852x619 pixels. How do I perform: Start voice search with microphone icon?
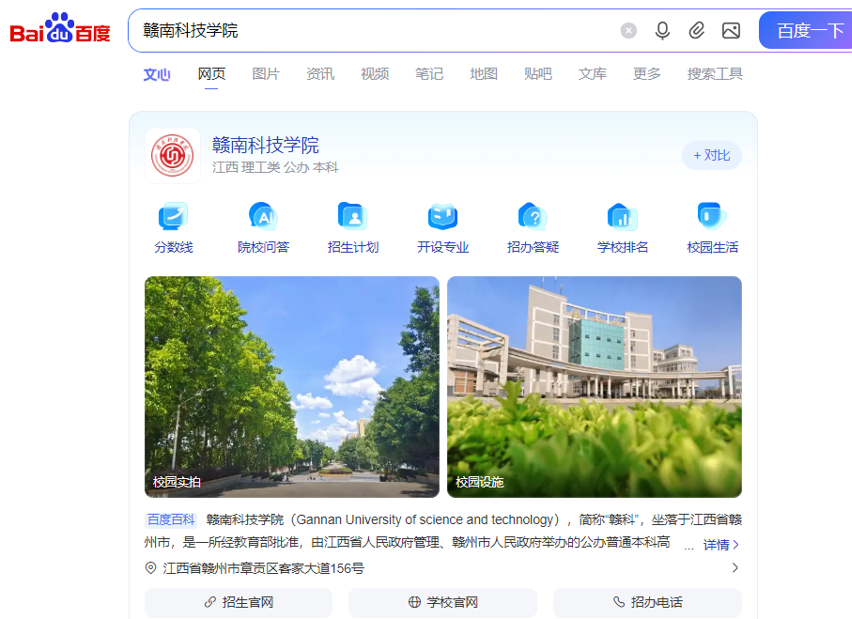pyautogui.click(x=662, y=30)
